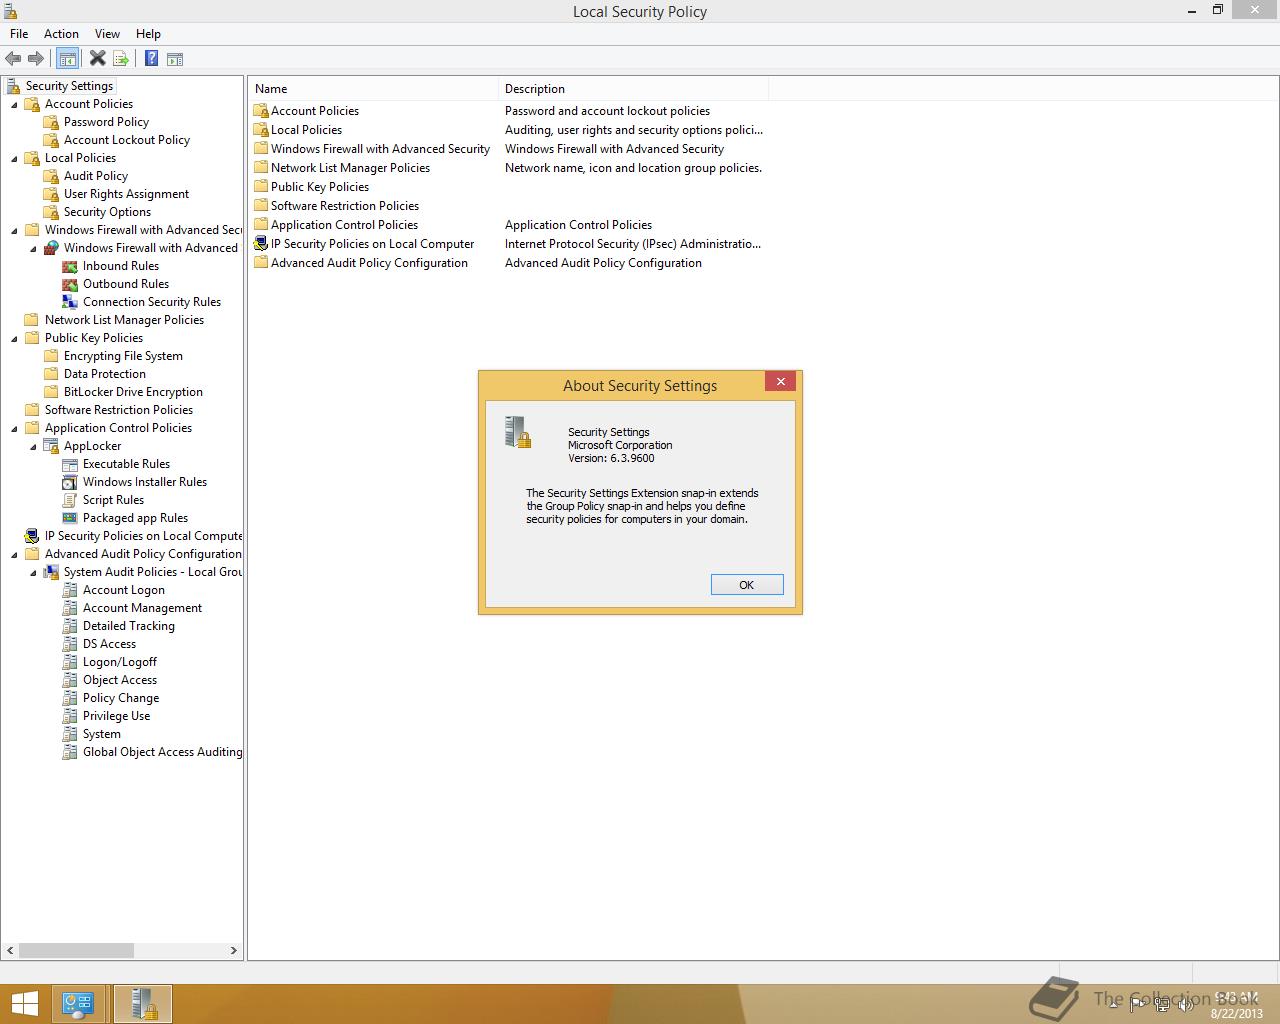Collapse the Application Control Policies tree node
This screenshot has width=1280, height=1024.
click(14, 429)
